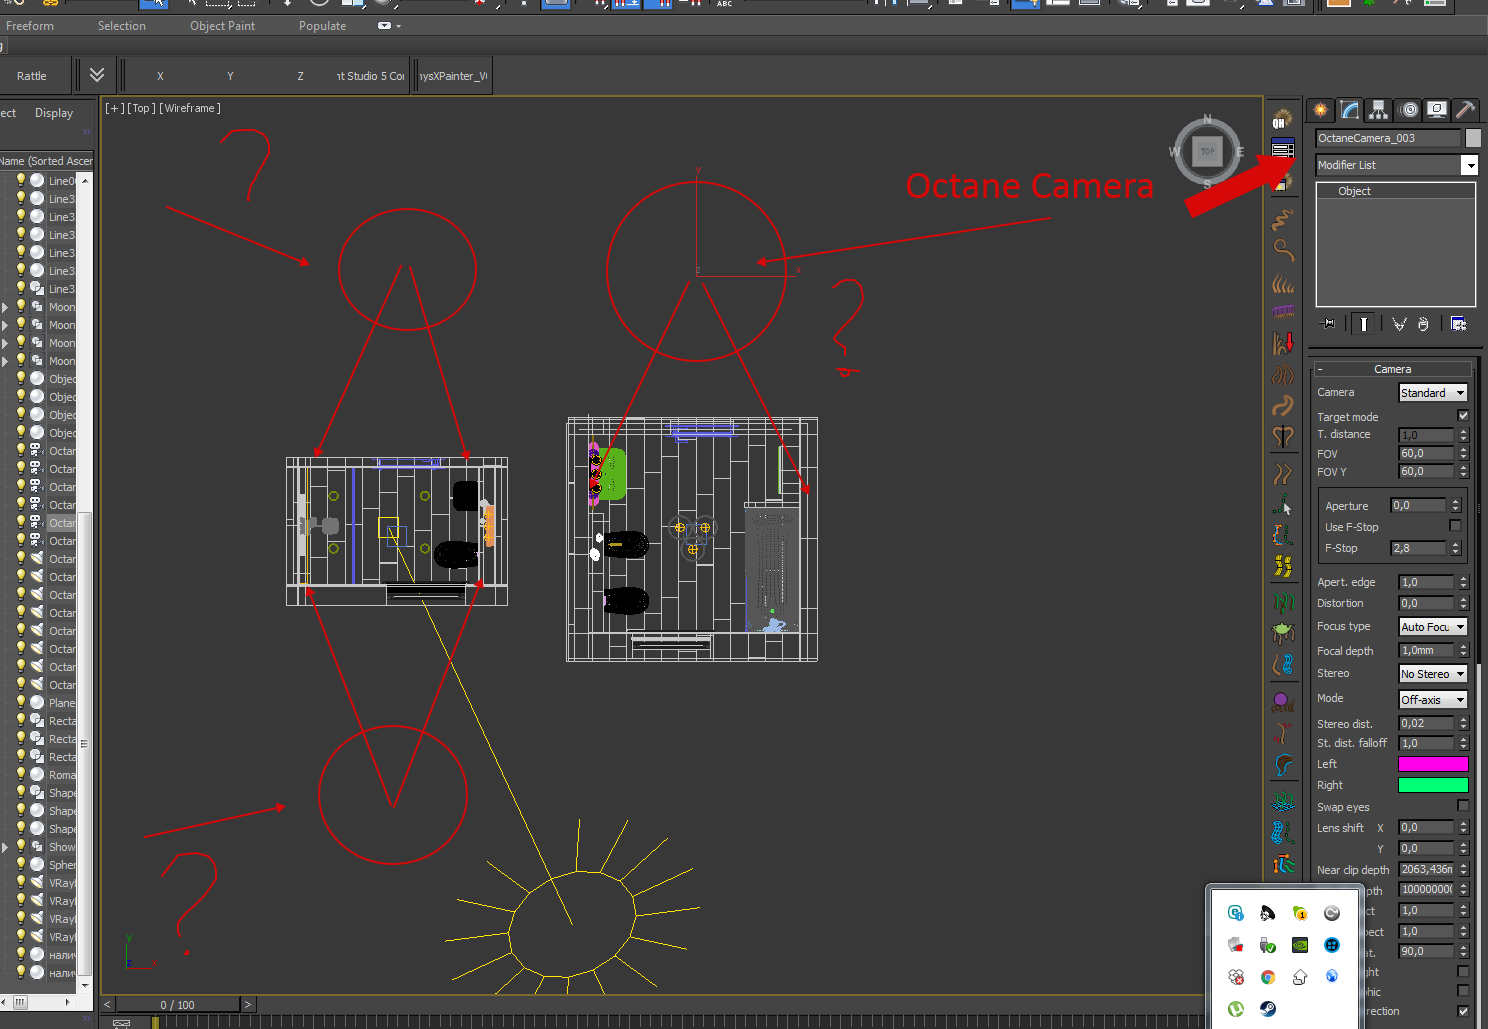Click the X axis constraint button
The image size is (1488, 1029).
click(160, 76)
